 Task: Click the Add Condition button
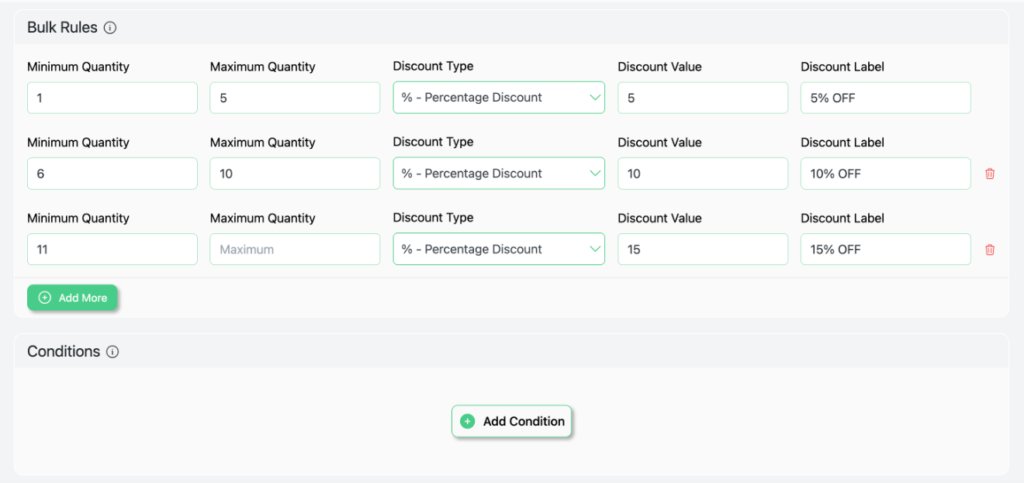(512, 421)
